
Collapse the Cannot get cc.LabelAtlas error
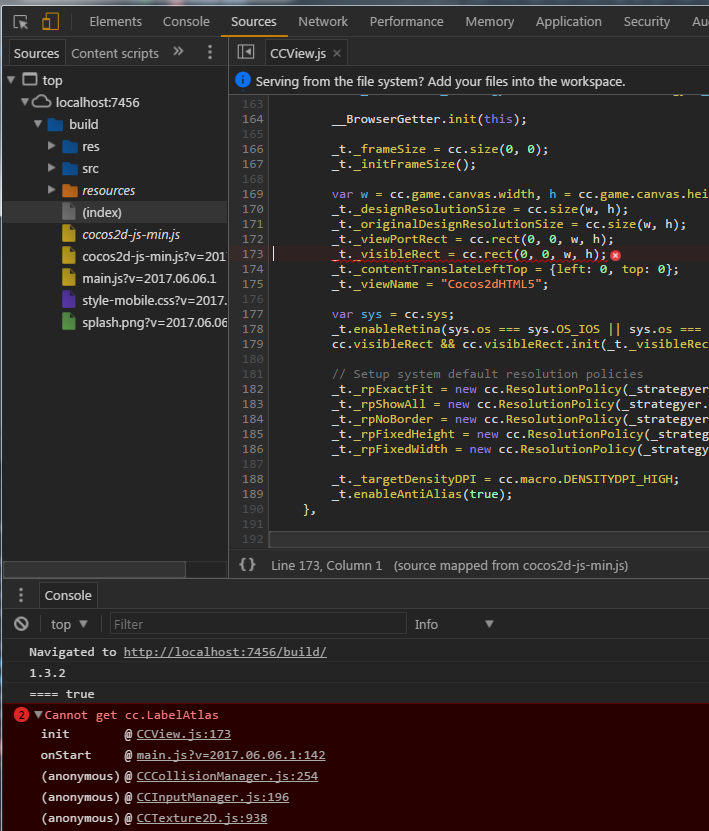(39, 715)
